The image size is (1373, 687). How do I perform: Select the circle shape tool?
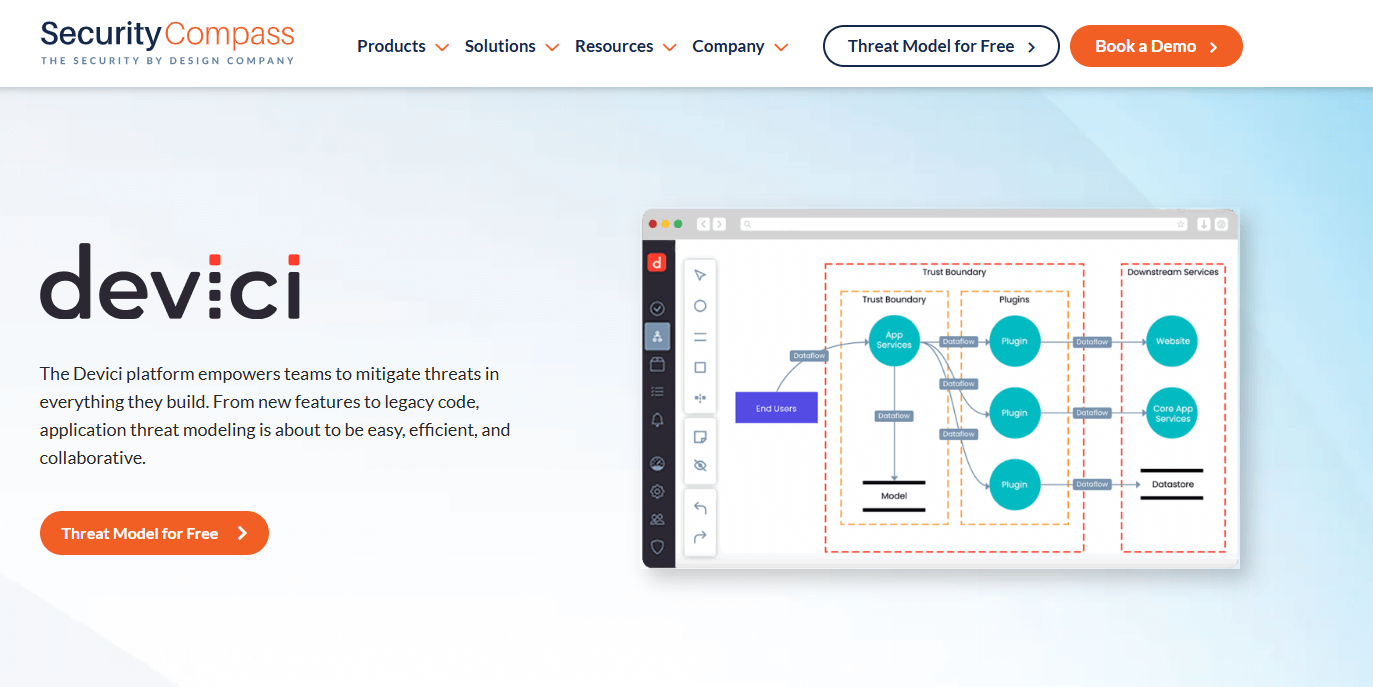(700, 306)
